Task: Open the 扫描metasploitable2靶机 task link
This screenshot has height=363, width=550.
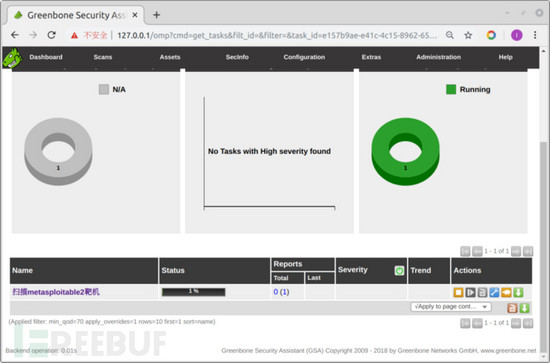Action: tap(56, 292)
